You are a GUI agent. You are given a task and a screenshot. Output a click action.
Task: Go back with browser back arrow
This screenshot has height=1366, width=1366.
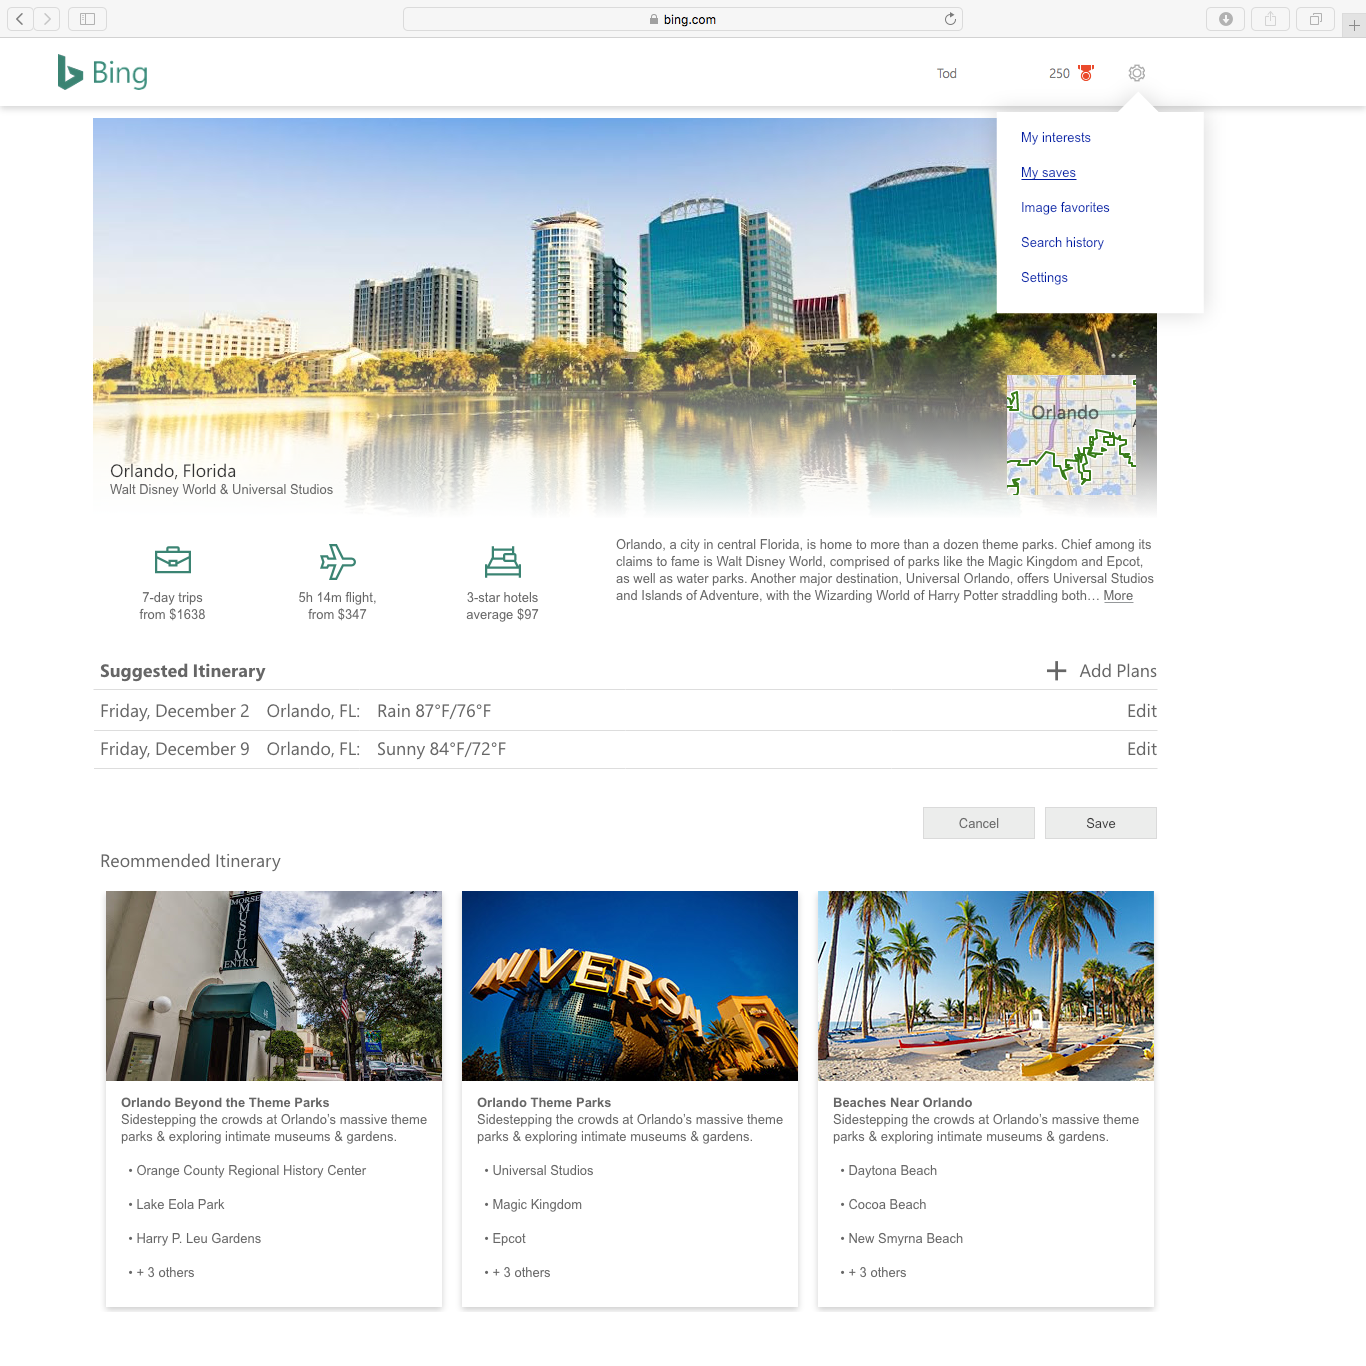click(x=19, y=19)
